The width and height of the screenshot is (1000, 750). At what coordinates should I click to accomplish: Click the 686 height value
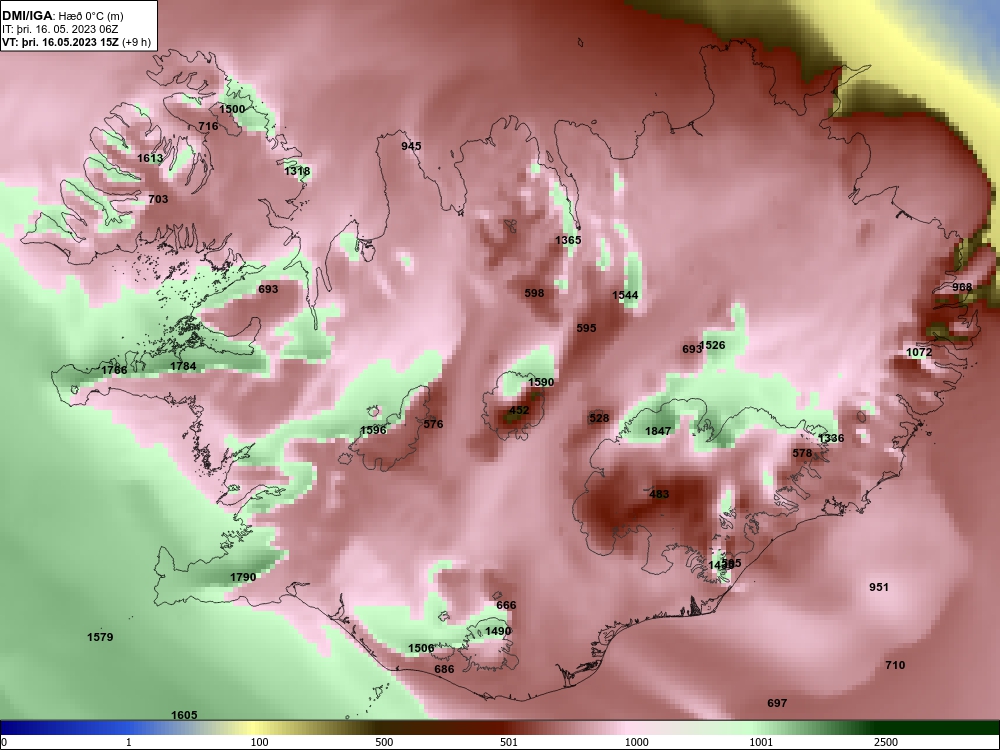(444, 670)
